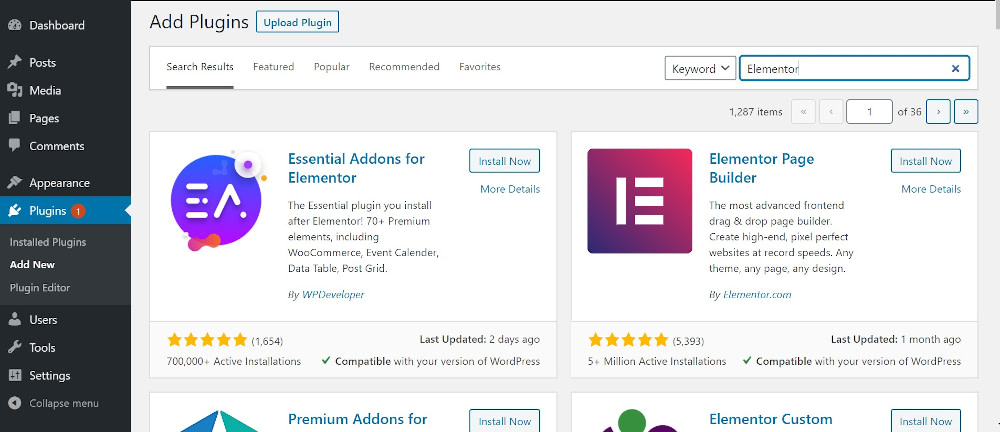Viewport: 1000px width, 432px height.
Task: Install Essential Addons for Elementor
Action: coord(504,161)
